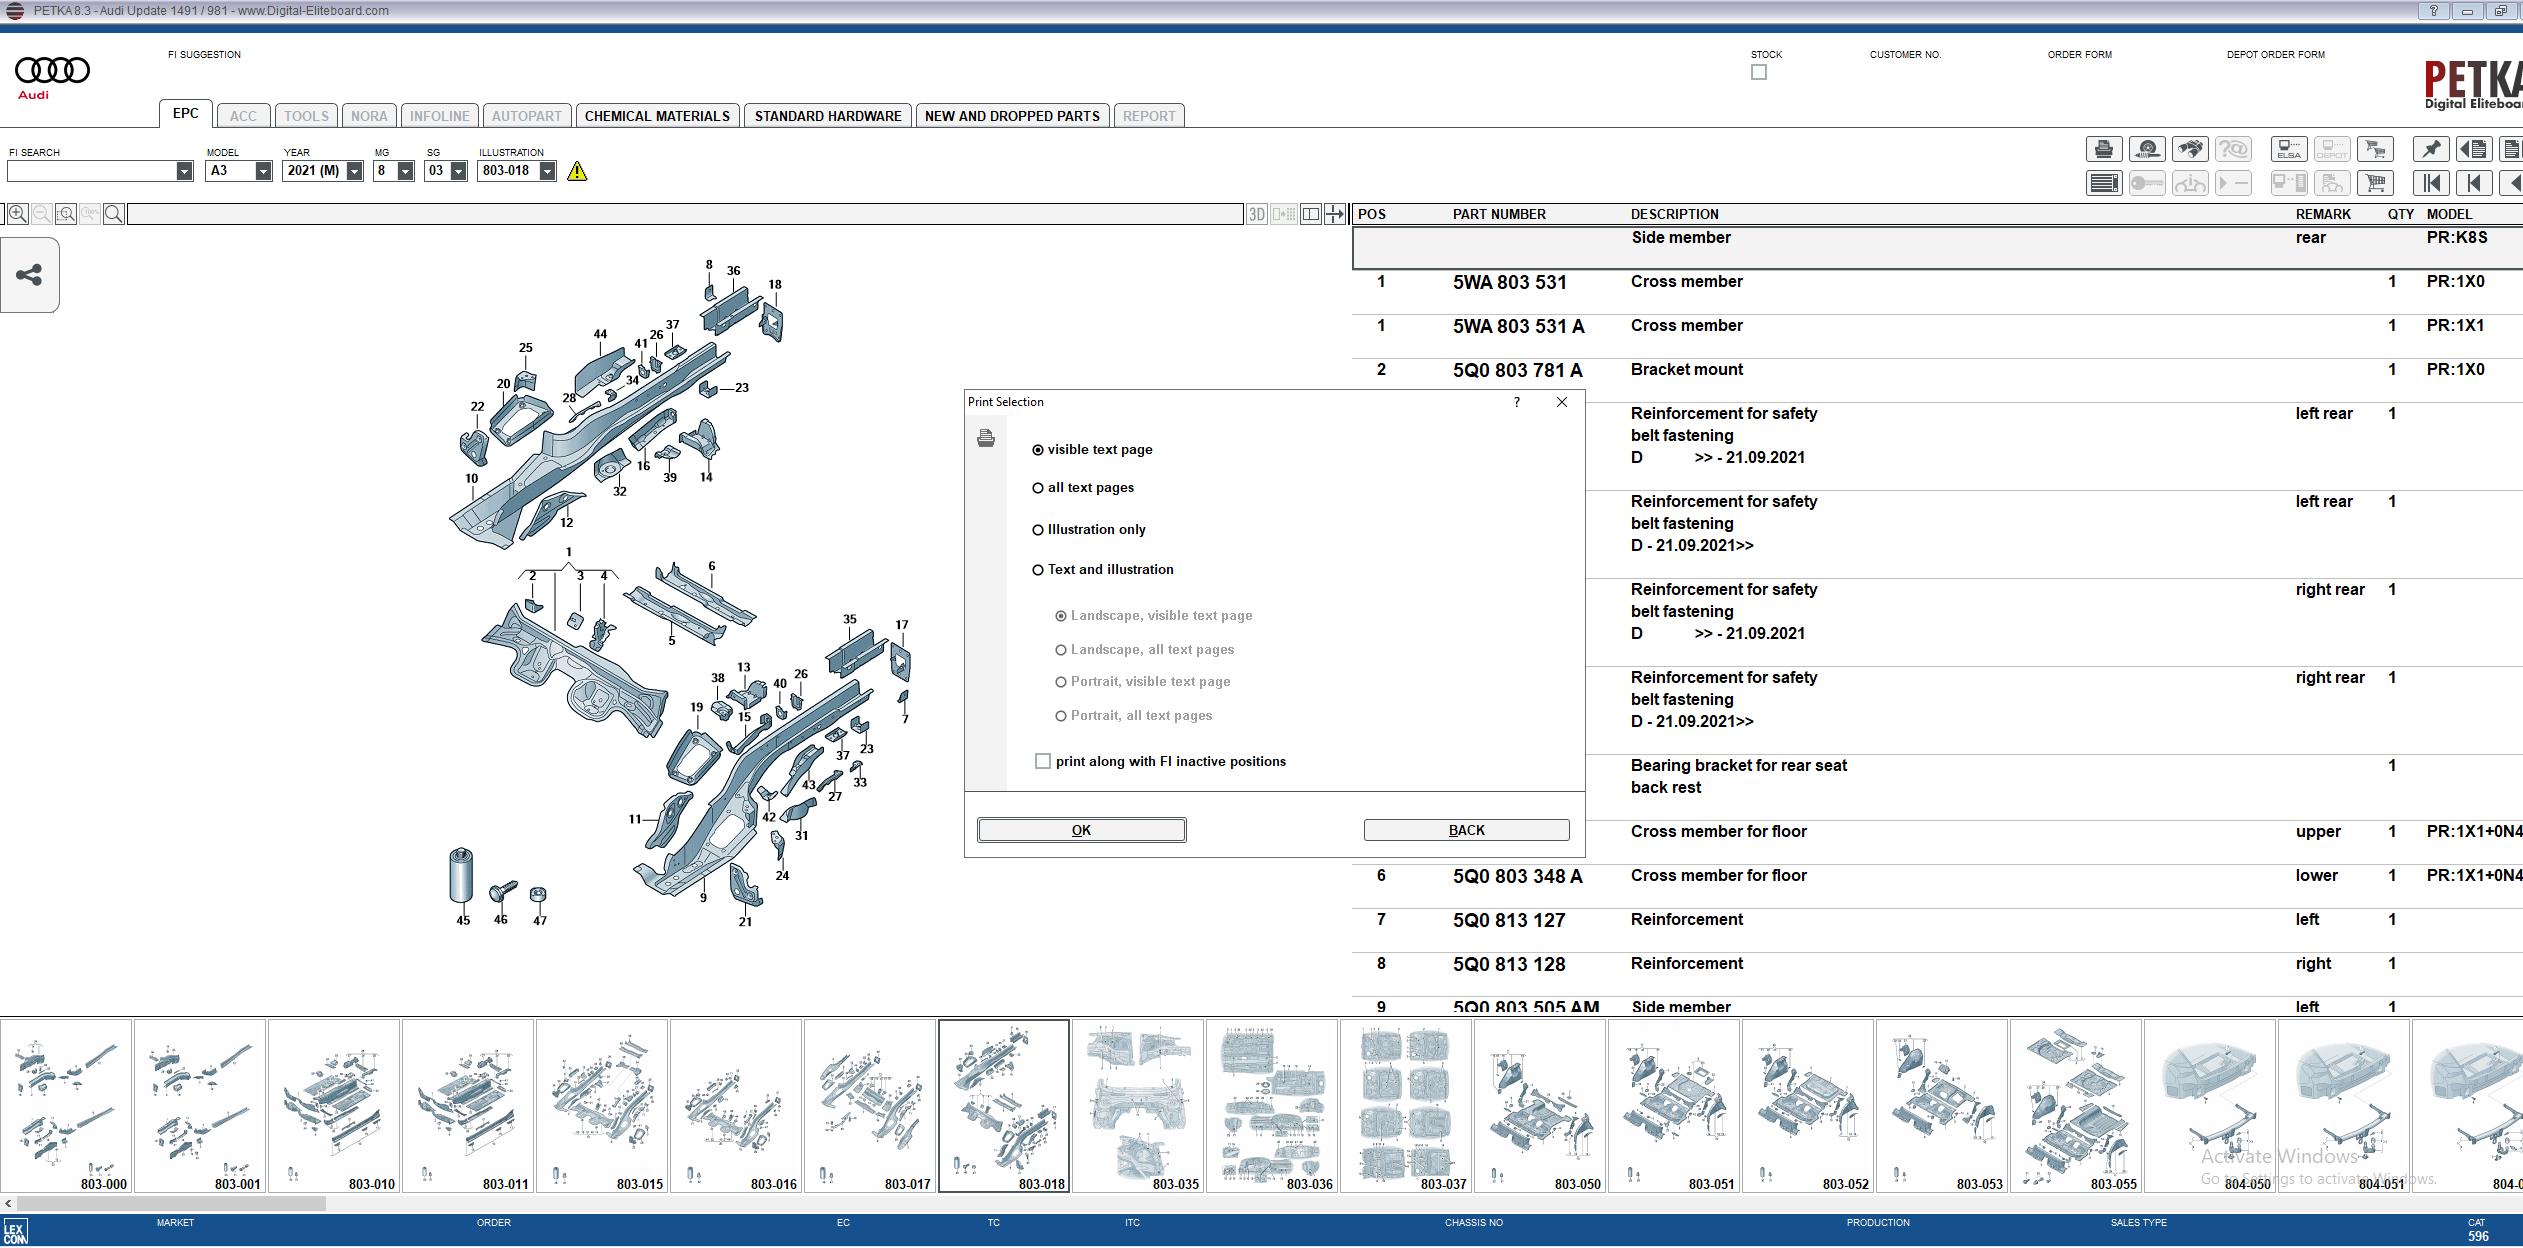Click the printer icon in the toolbar
This screenshot has width=2523, height=1248.
click(2103, 149)
